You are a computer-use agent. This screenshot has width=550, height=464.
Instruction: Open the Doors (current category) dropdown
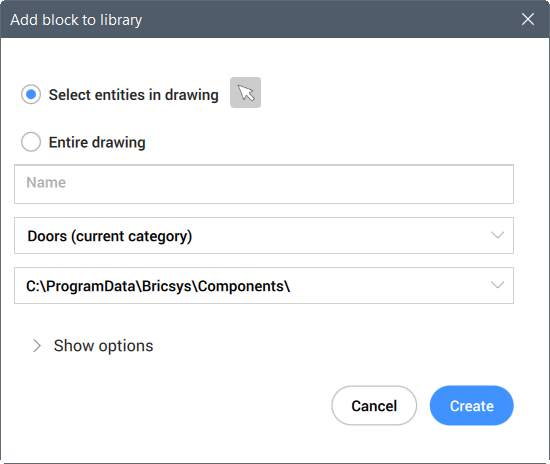tap(264, 235)
